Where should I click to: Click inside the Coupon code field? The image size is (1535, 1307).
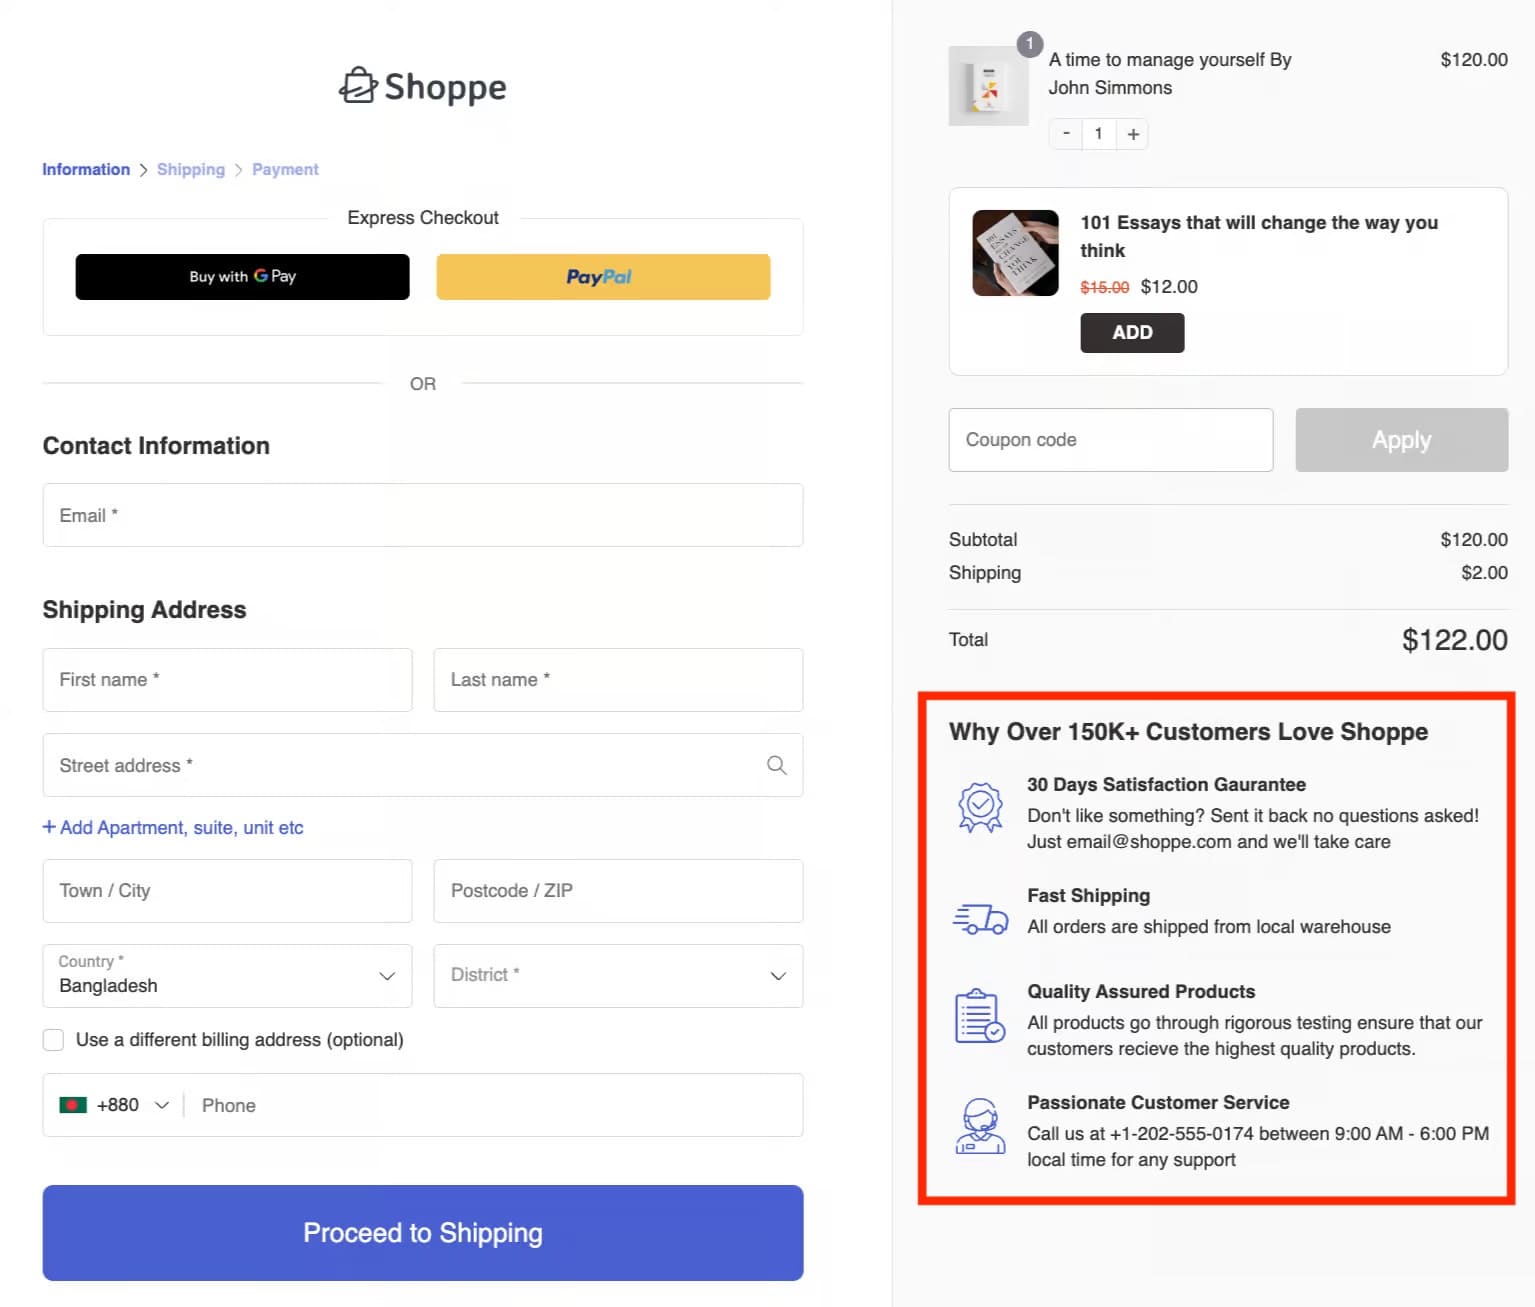(1110, 439)
